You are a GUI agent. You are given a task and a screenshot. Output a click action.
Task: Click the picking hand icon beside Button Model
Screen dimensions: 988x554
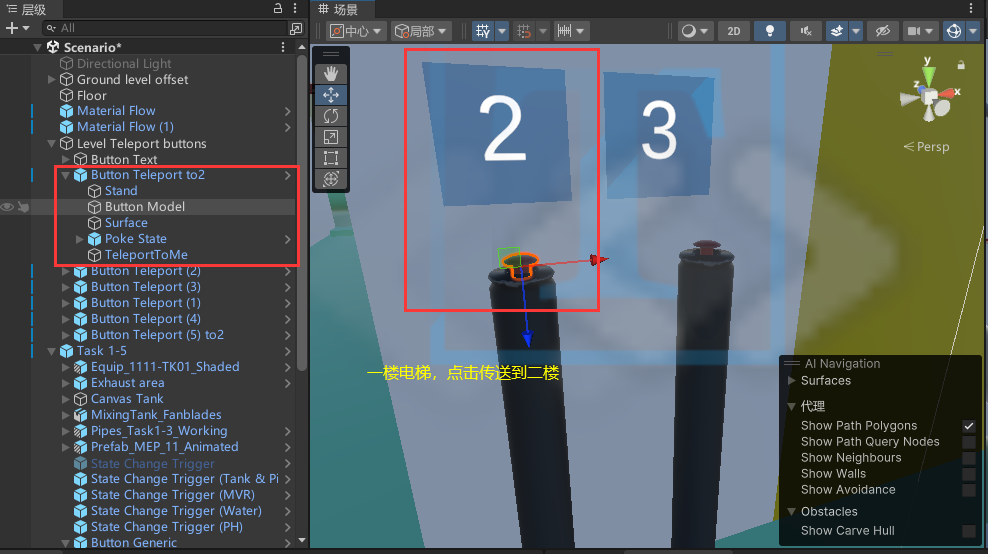click(x=22, y=207)
